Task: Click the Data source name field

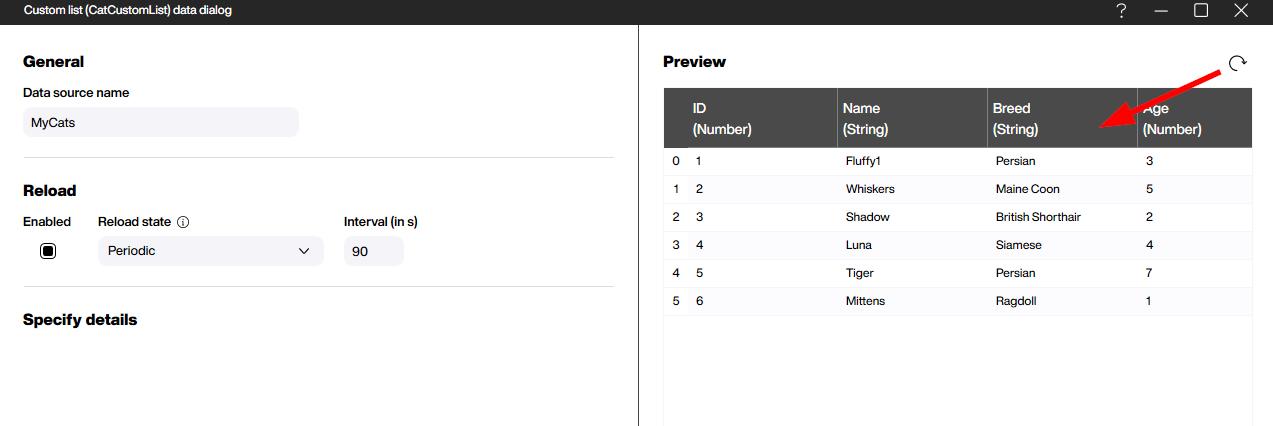Action: coord(160,122)
